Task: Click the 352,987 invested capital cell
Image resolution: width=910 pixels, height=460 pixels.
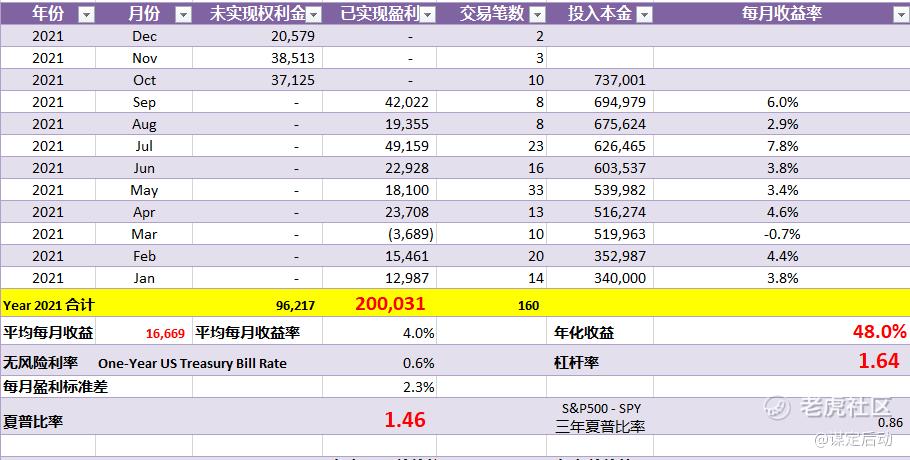Action: pos(600,256)
